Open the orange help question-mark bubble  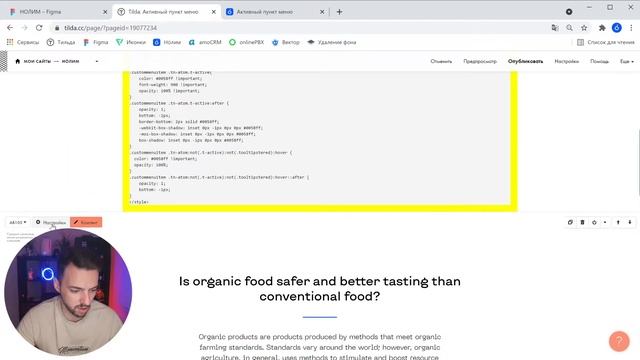point(619,341)
